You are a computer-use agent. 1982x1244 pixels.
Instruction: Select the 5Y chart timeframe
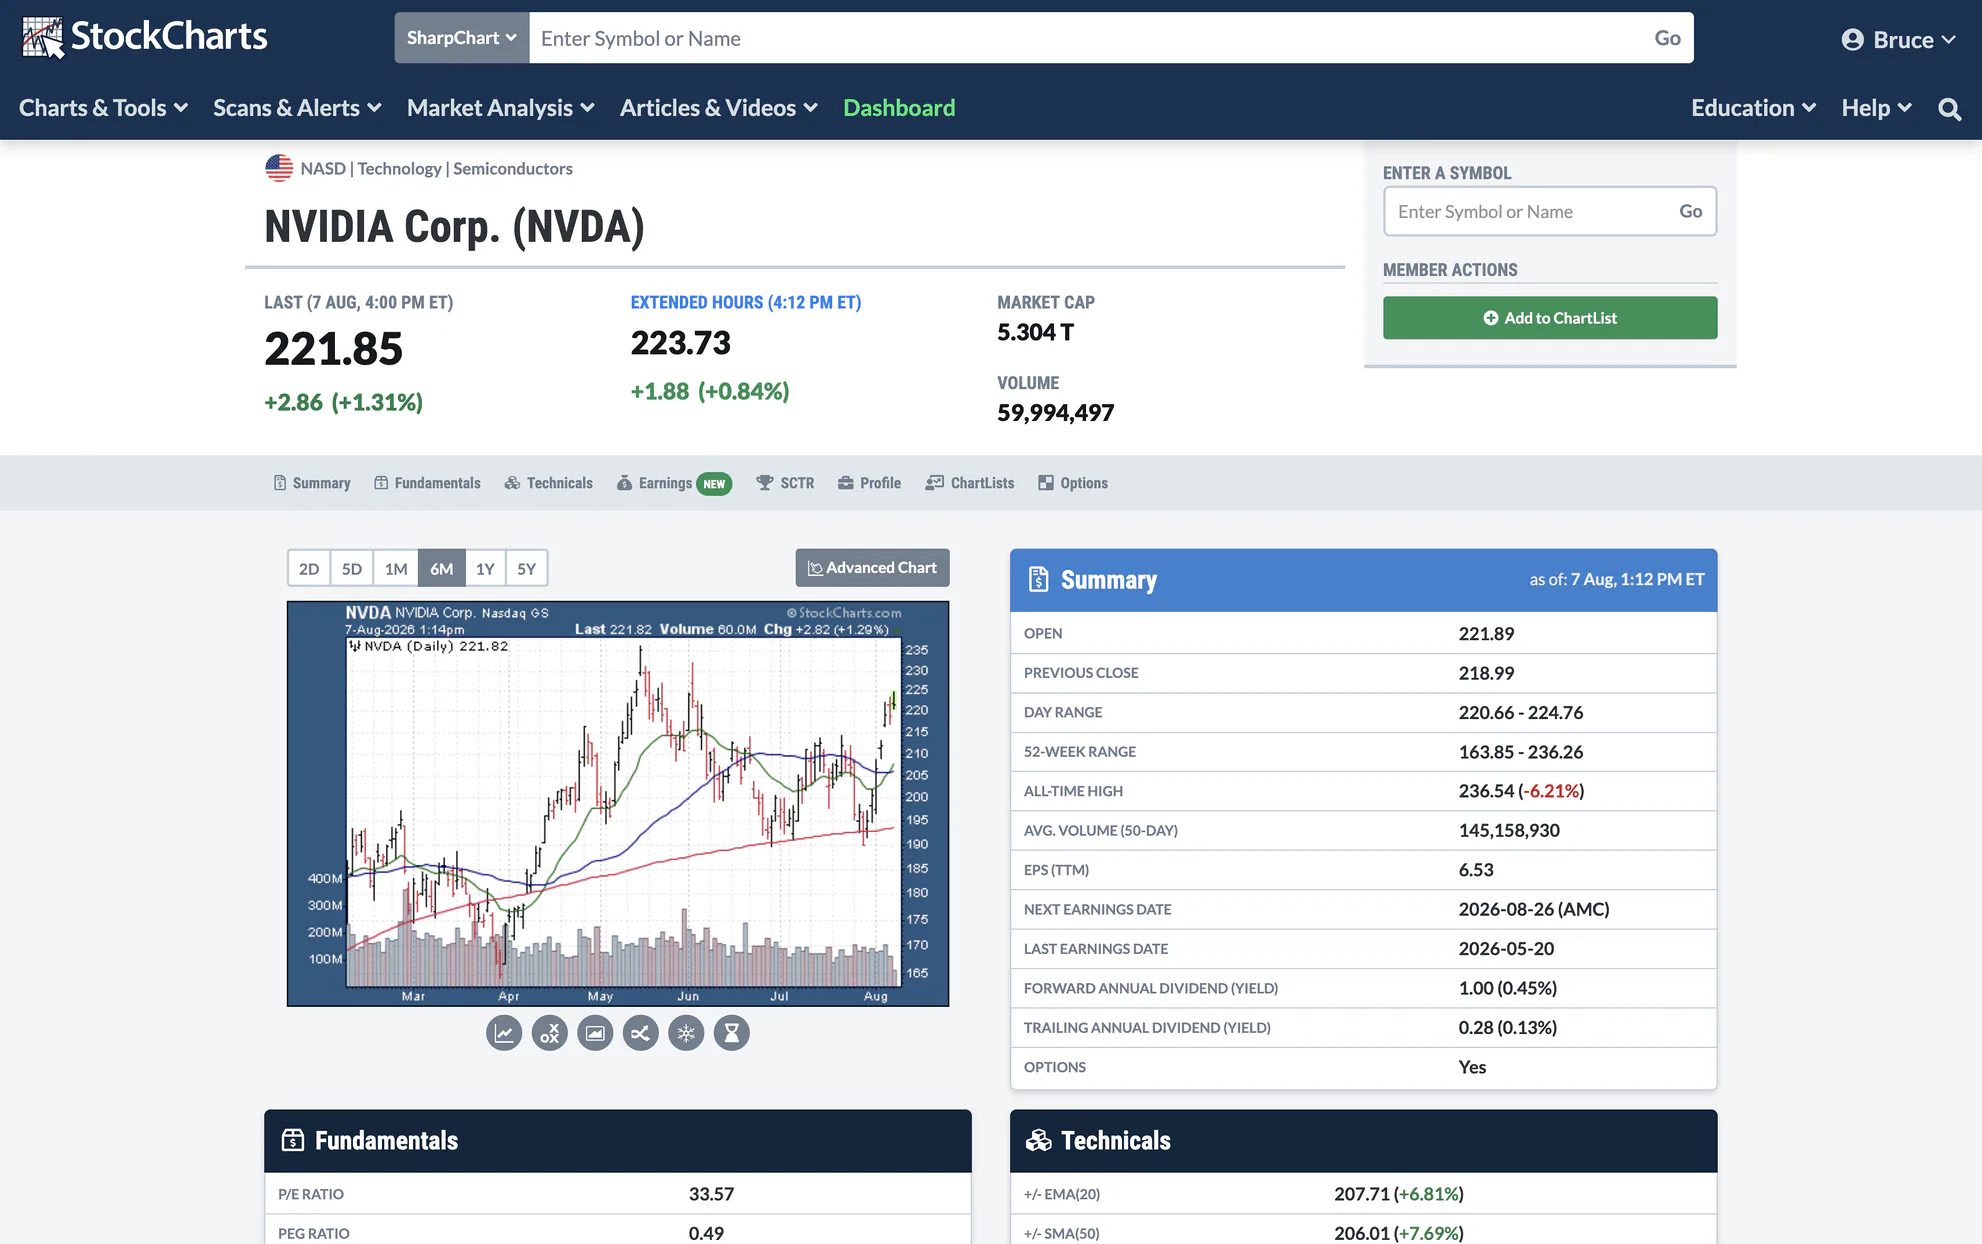(527, 569)
